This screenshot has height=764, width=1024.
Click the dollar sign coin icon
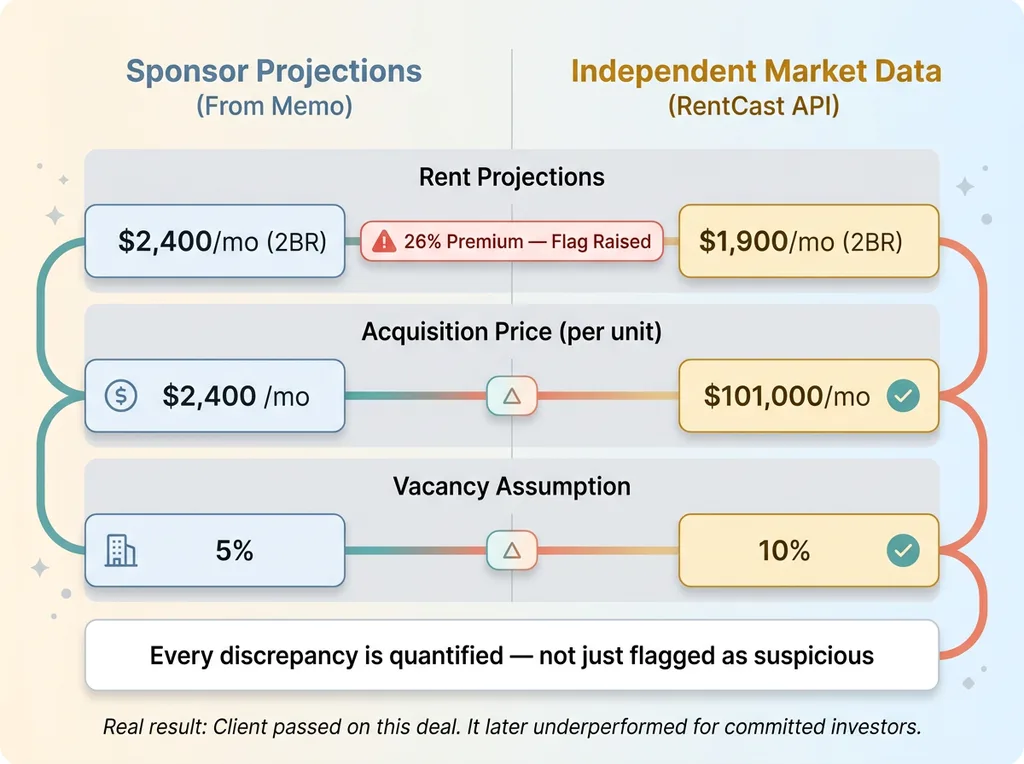[121, 396]
